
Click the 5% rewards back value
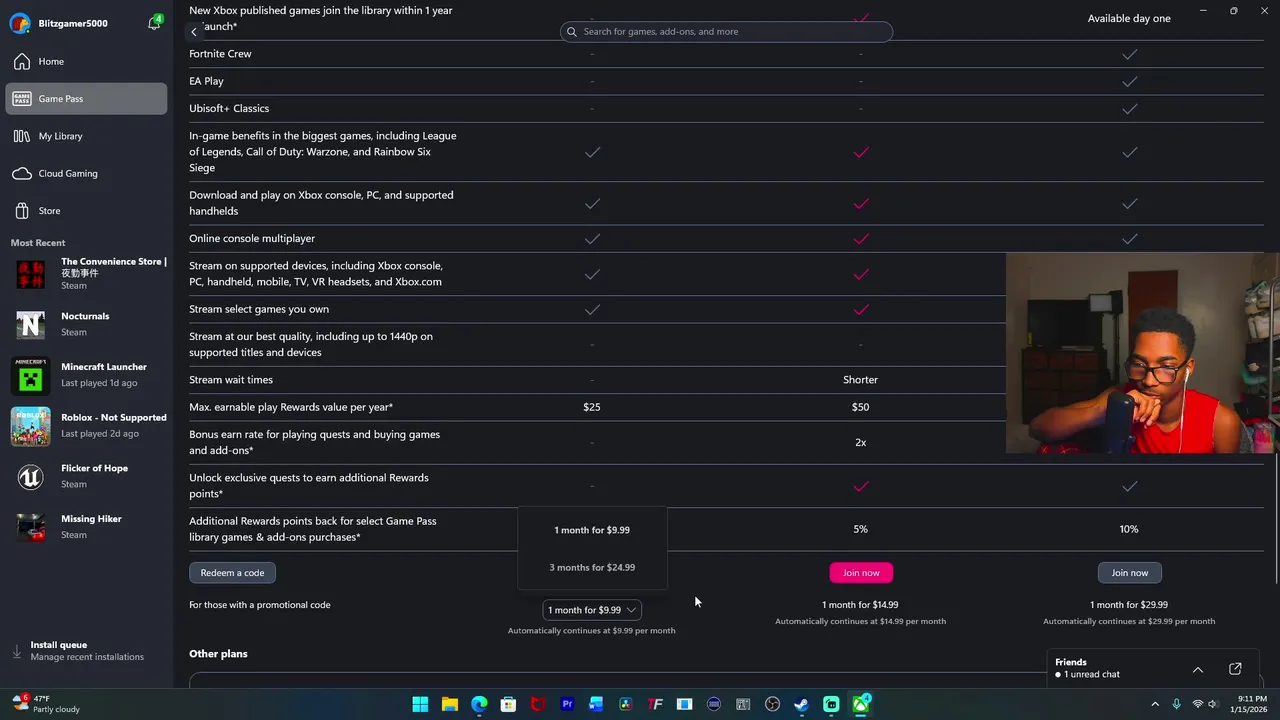pyautogui.click(x=860, y=529)
